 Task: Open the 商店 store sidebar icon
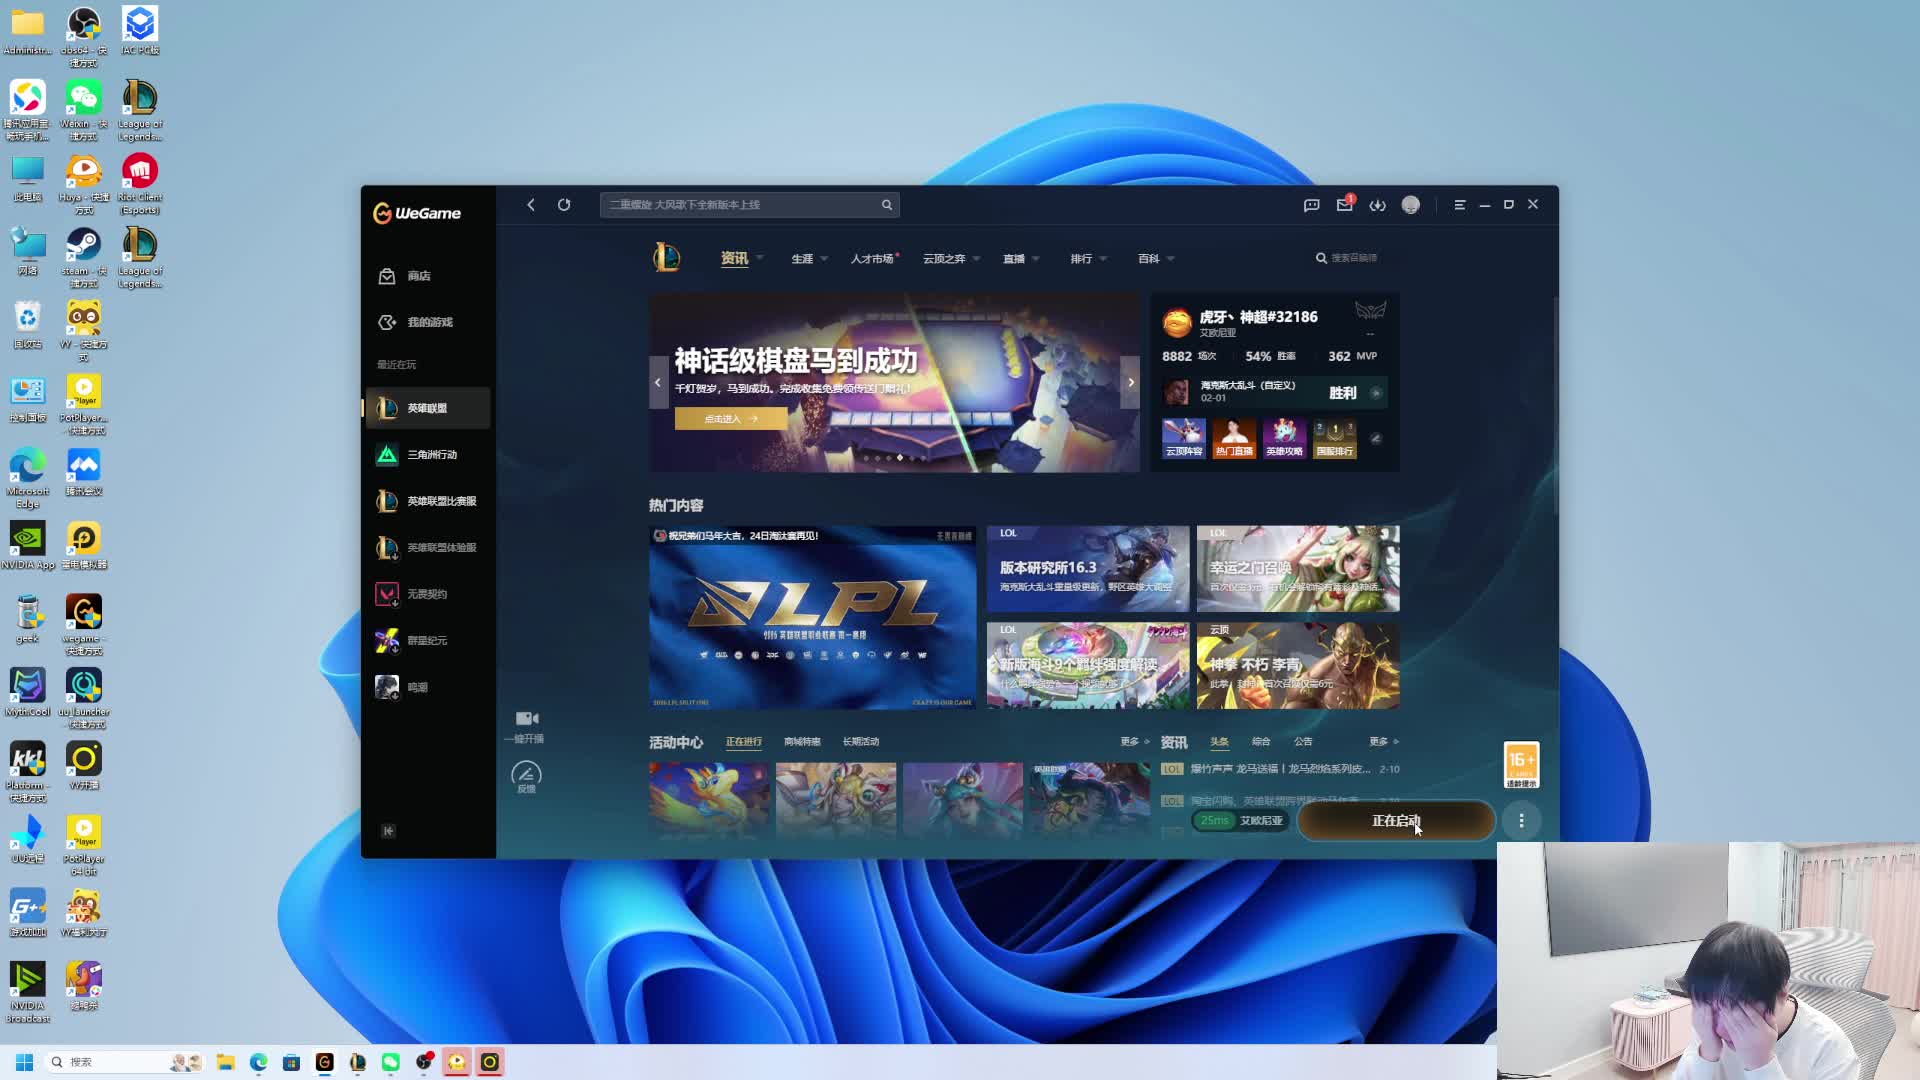[388, 276]
